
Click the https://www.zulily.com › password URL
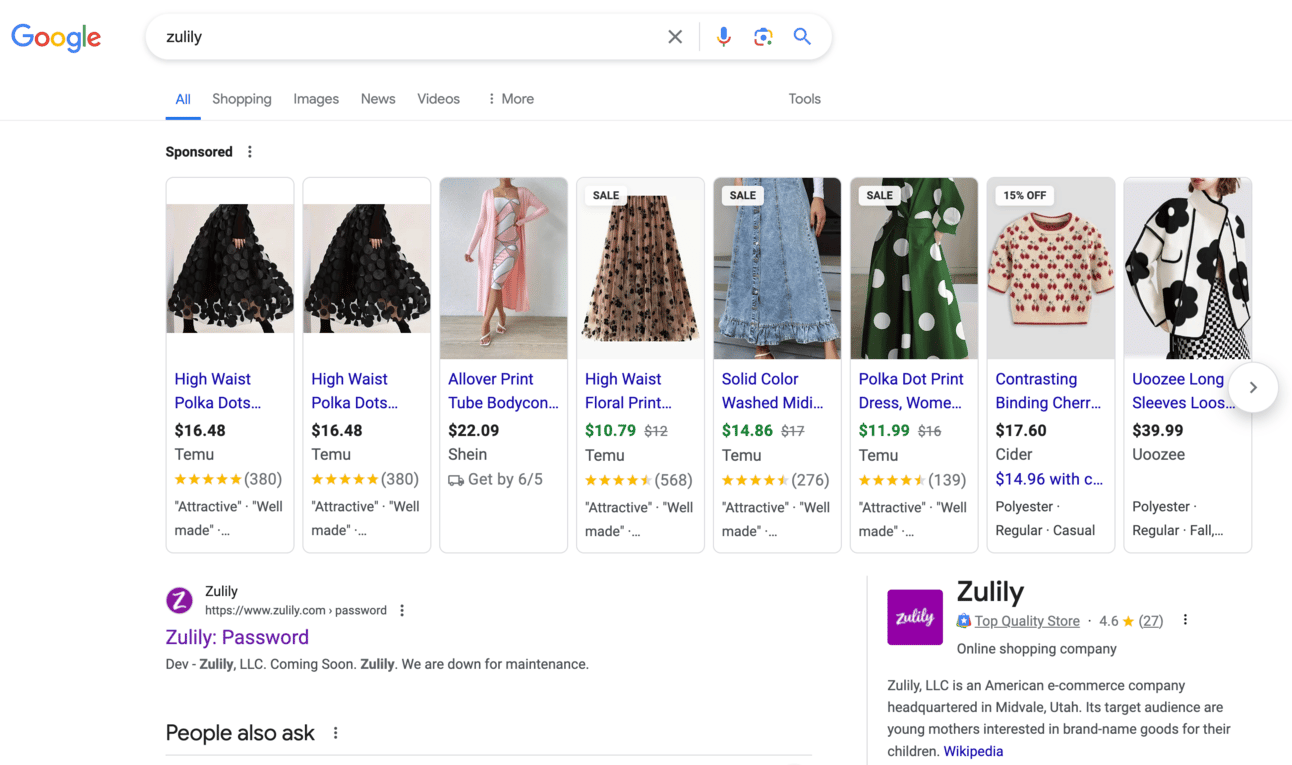click(296, 610)
